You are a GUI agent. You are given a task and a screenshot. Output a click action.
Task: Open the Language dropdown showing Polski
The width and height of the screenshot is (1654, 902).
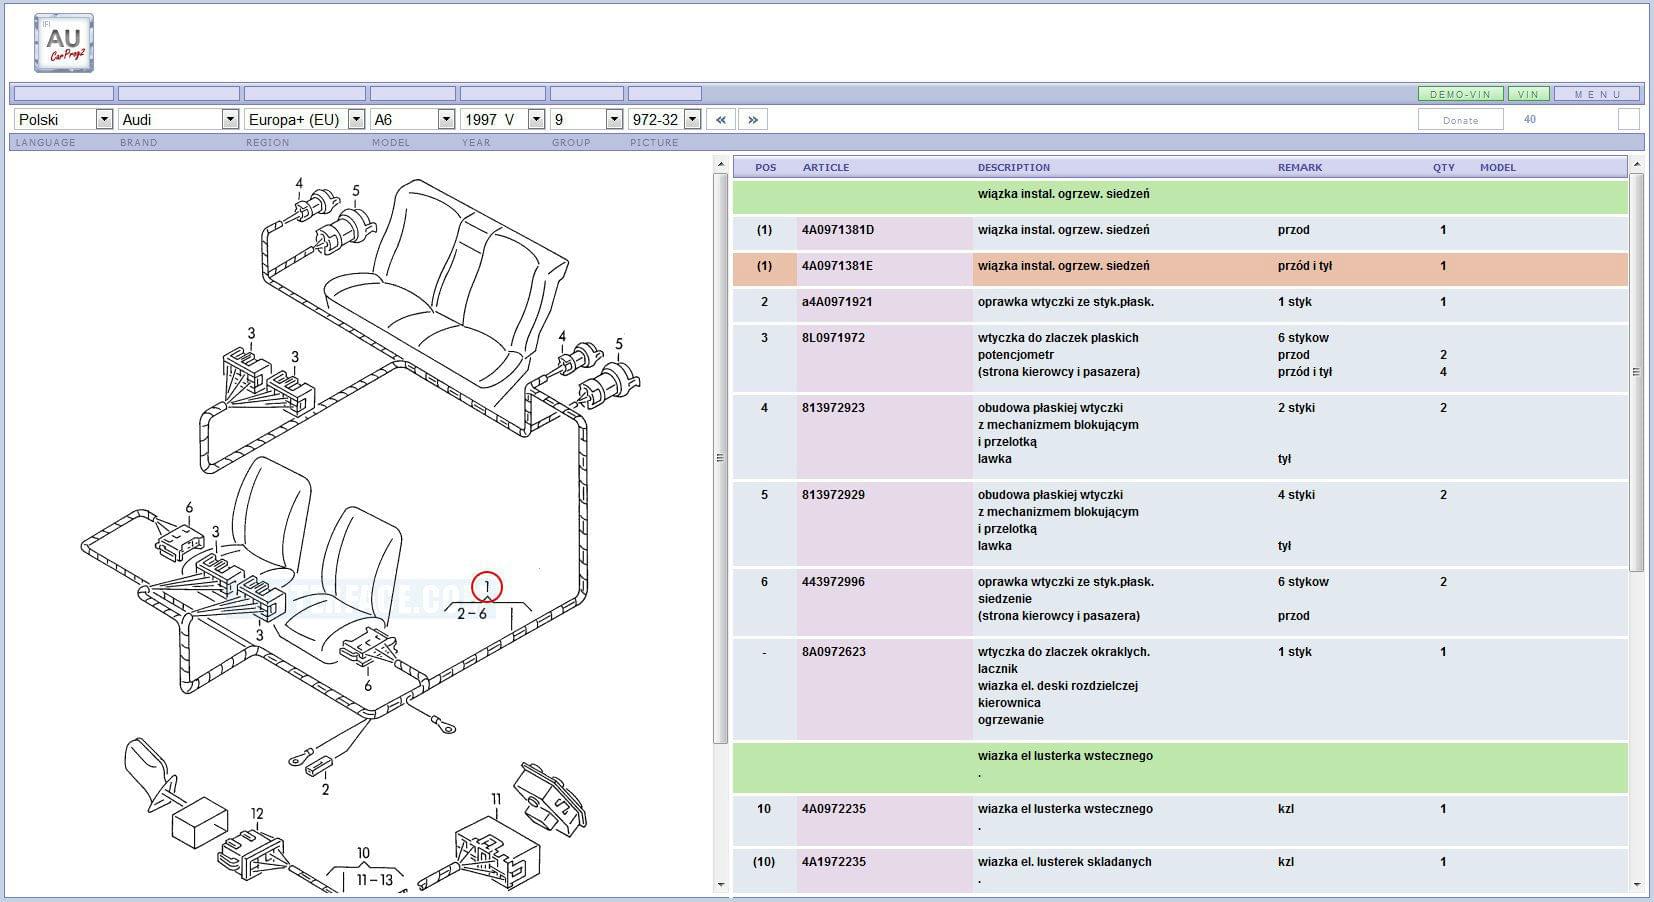63,119
